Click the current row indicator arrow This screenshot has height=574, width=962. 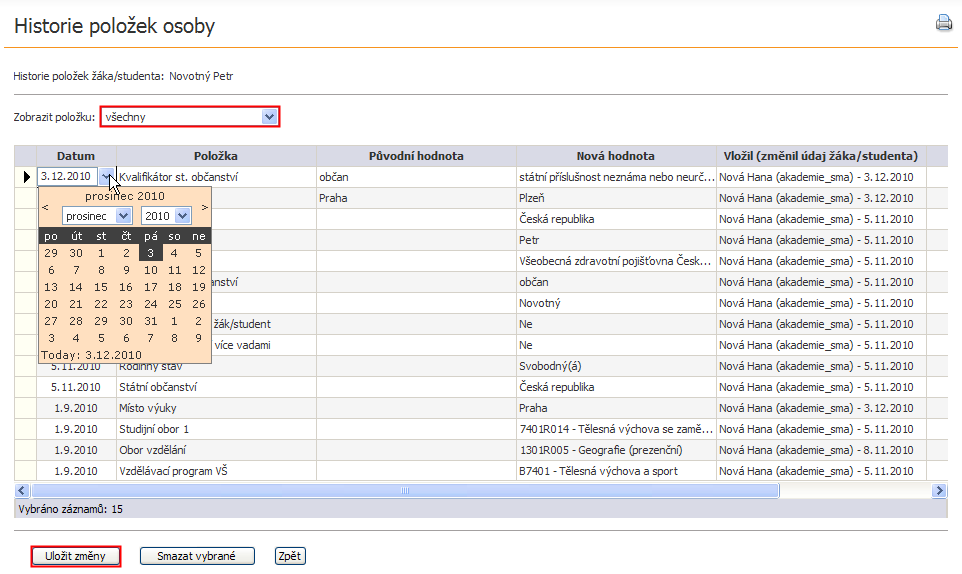[x=26, y=177]
